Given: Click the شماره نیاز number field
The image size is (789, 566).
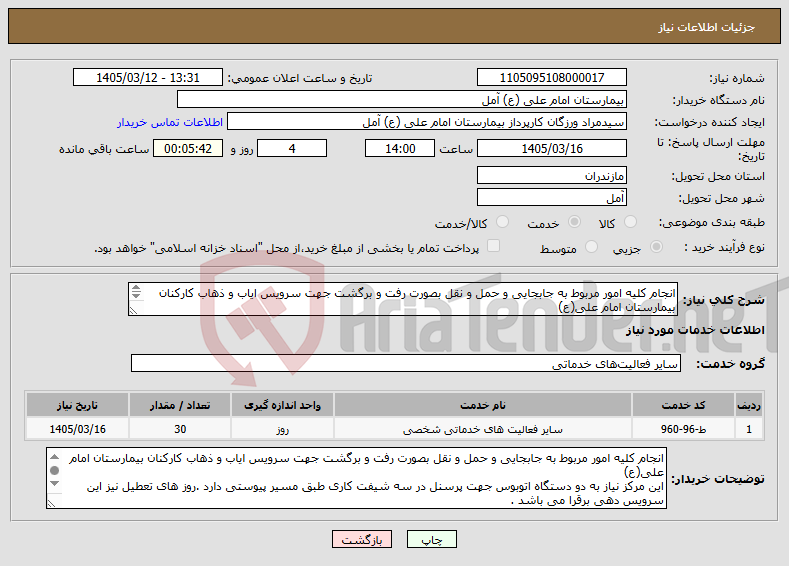Looking at the screenshot, I should pyautogui.click(x=551, y=77).
